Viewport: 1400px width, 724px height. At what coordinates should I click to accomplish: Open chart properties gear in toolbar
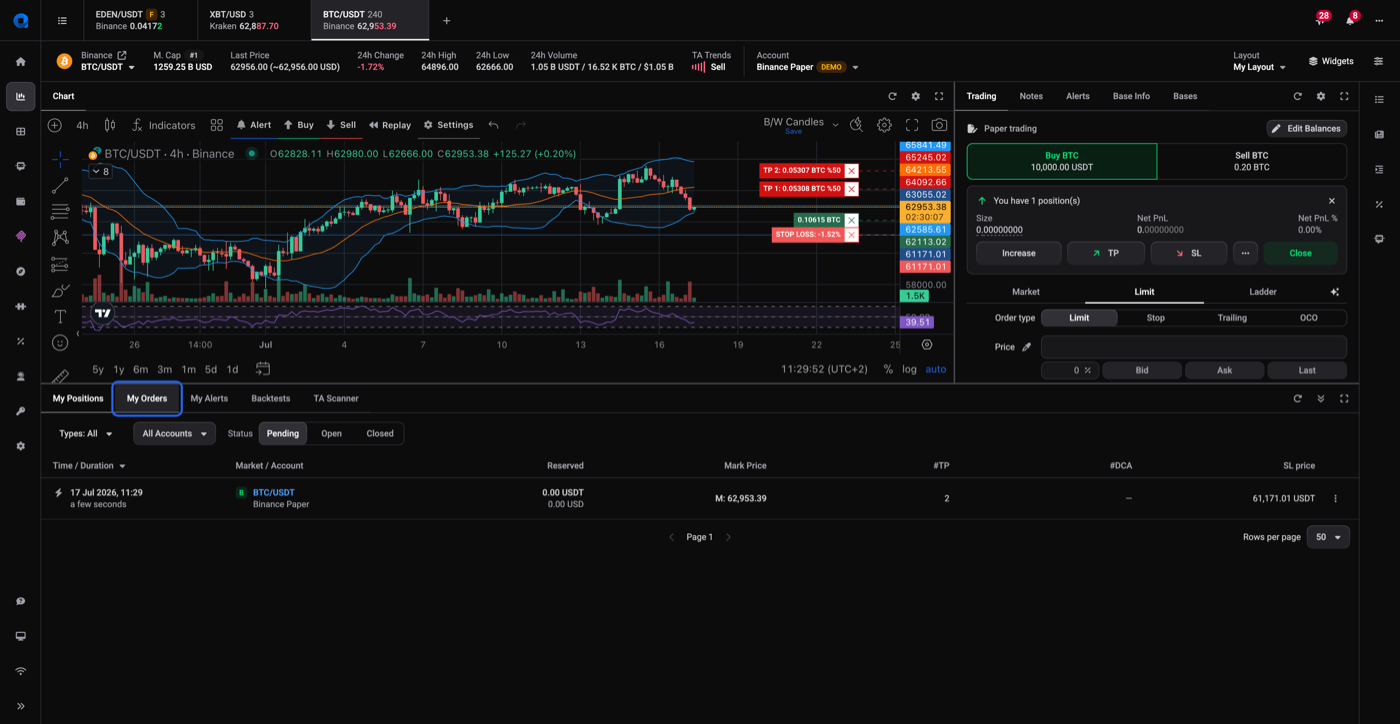[x=884, y=125]
